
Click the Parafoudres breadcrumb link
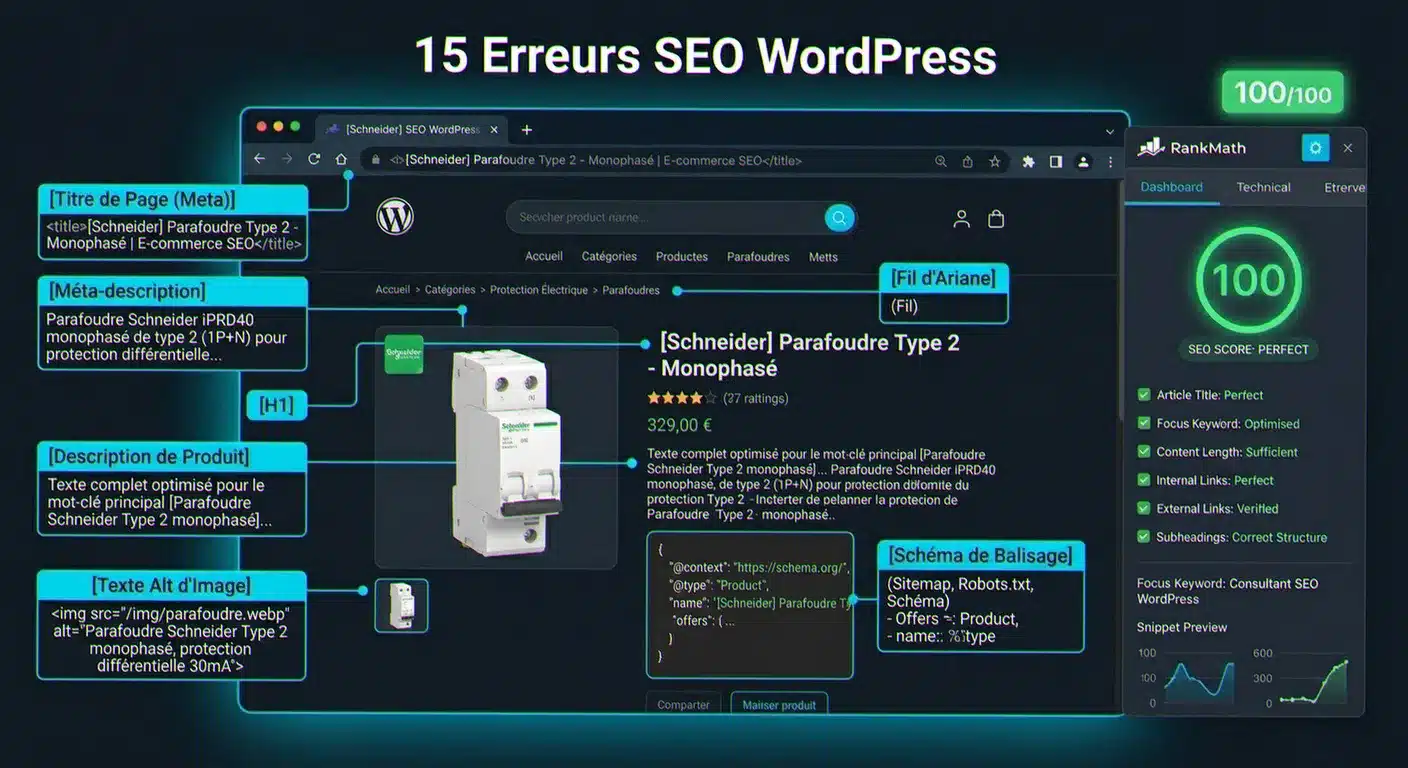pos(631,290)
